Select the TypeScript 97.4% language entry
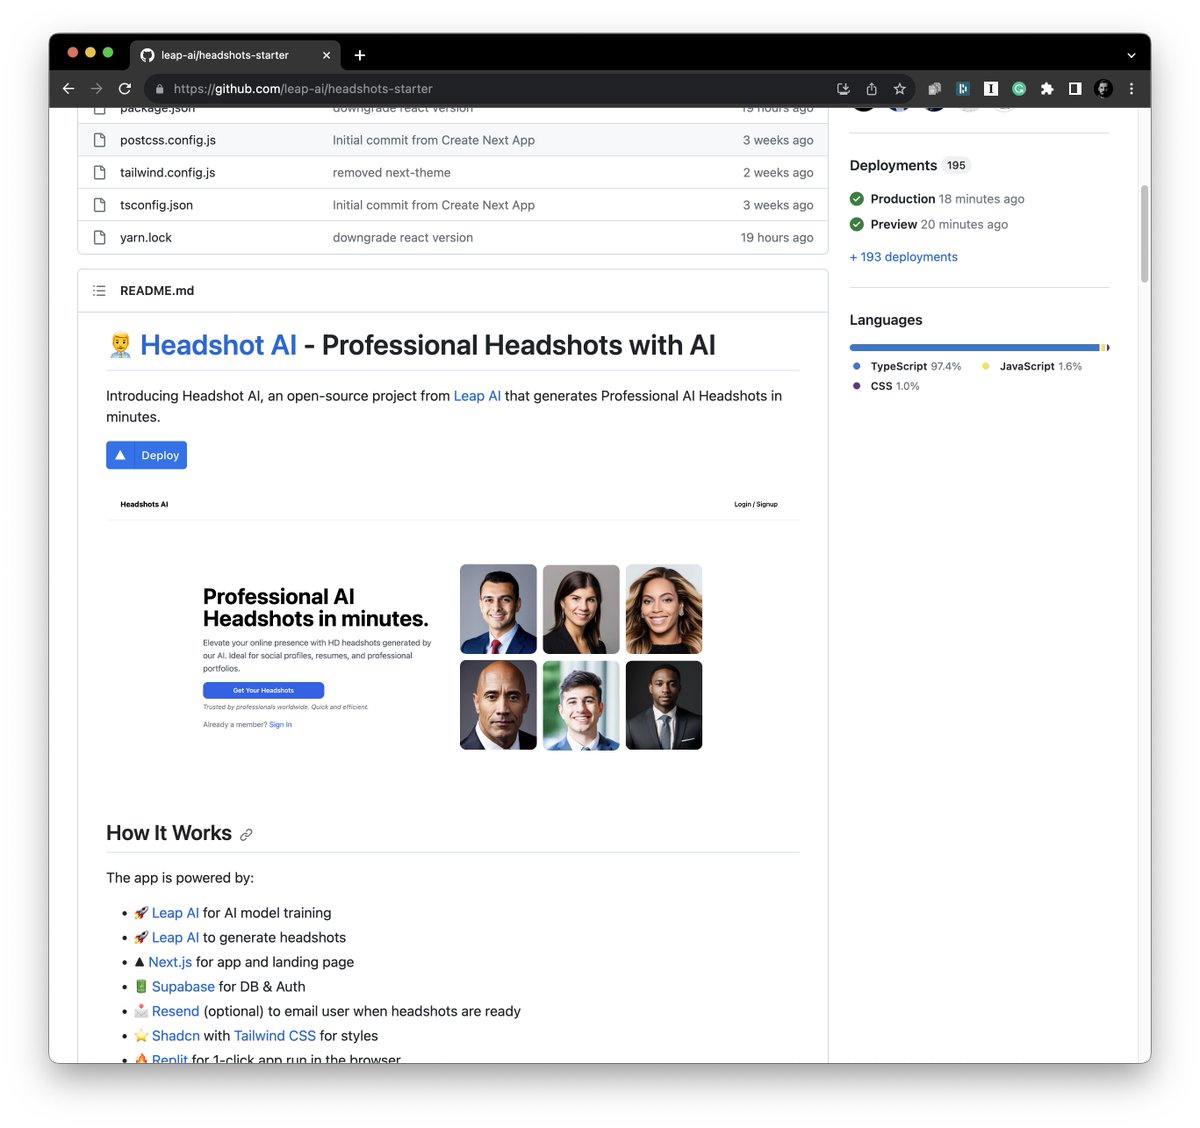Image resolution: width=1200 pixels, height=1128 pixels. click(907, 367)
